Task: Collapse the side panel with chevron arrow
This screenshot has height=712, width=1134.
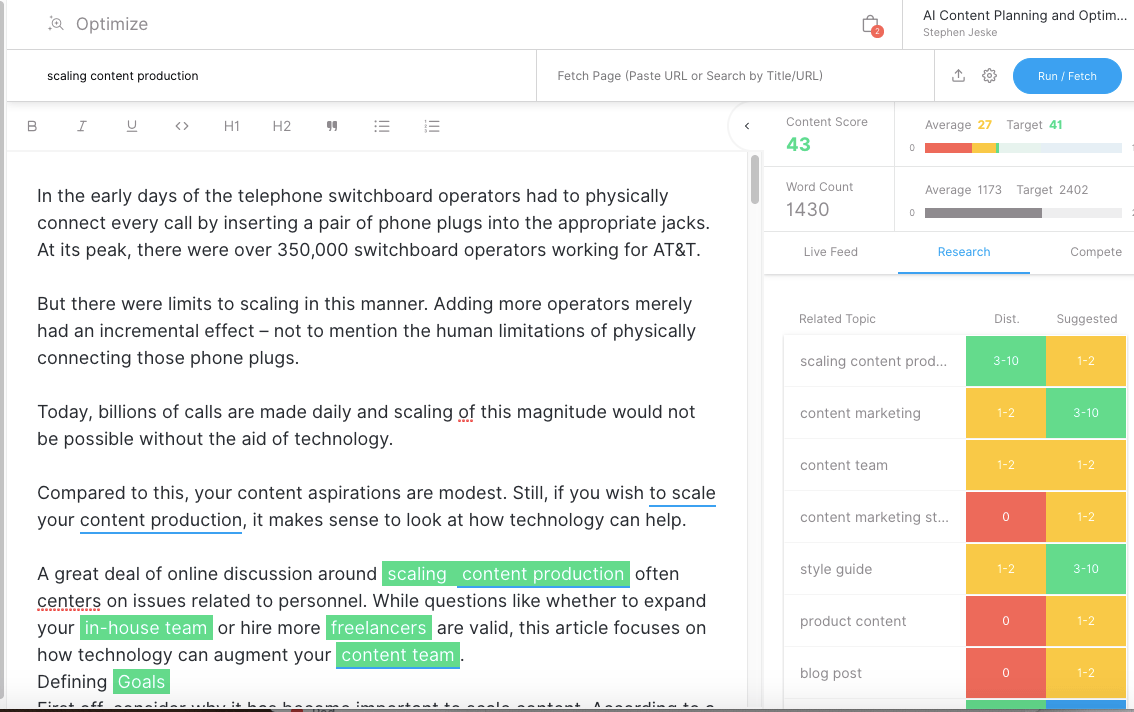Action: pyautogui.click(x=746, y=126)
